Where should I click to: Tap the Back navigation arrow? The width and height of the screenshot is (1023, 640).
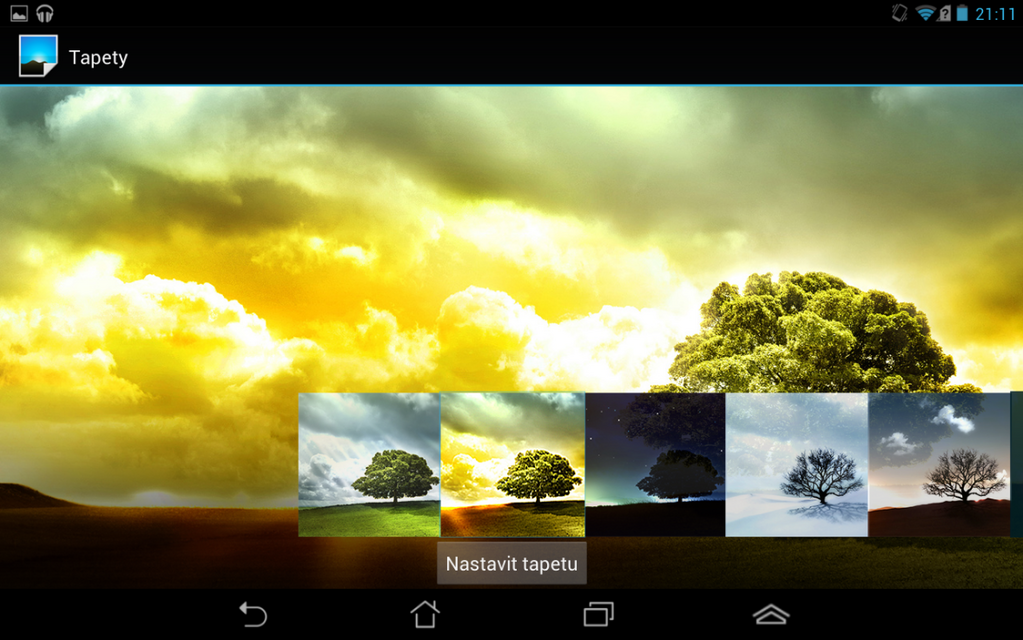252,615
